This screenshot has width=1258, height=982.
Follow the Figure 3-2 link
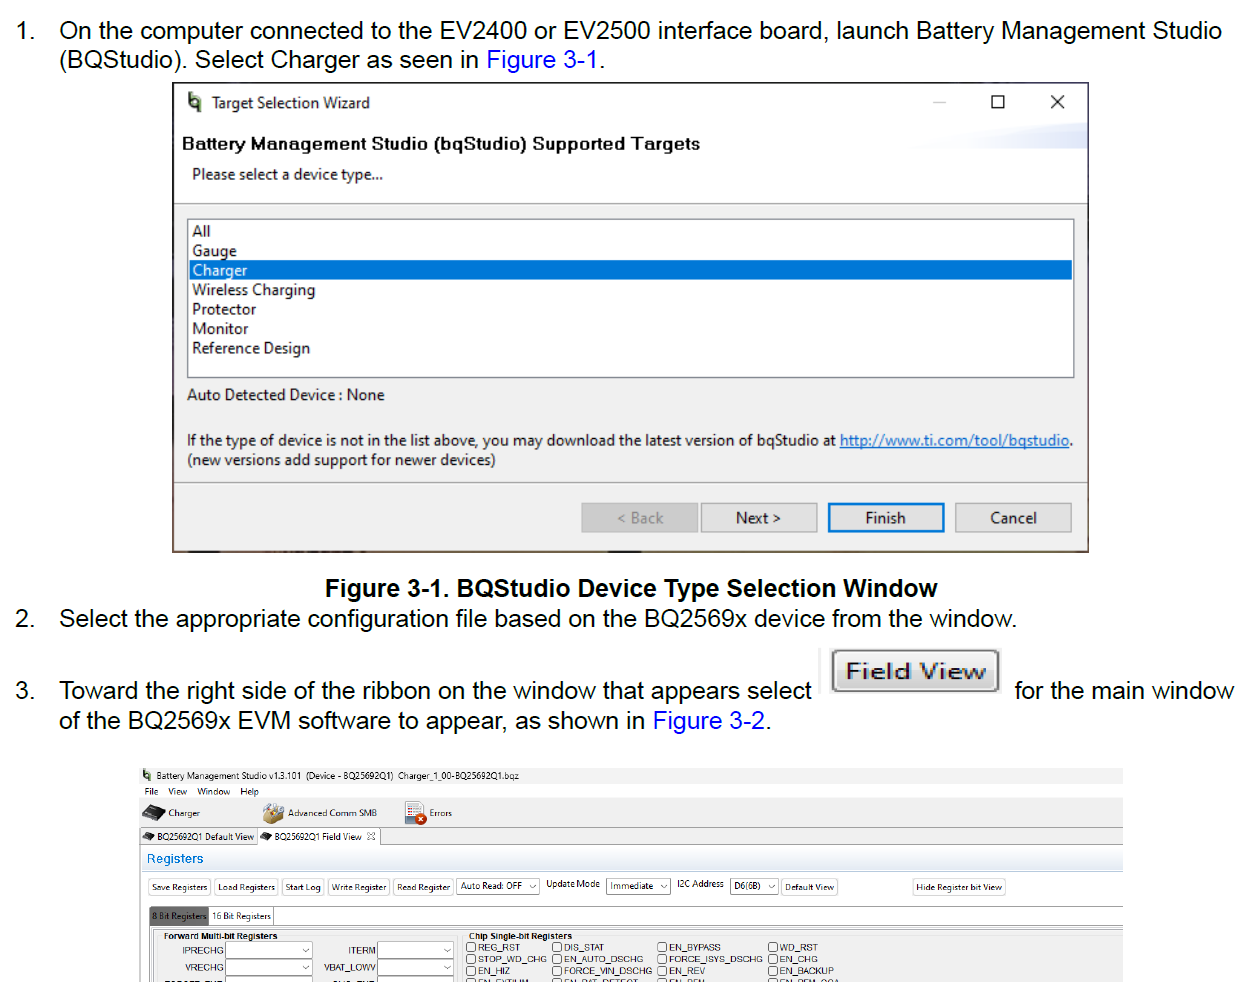coord(709,721)
